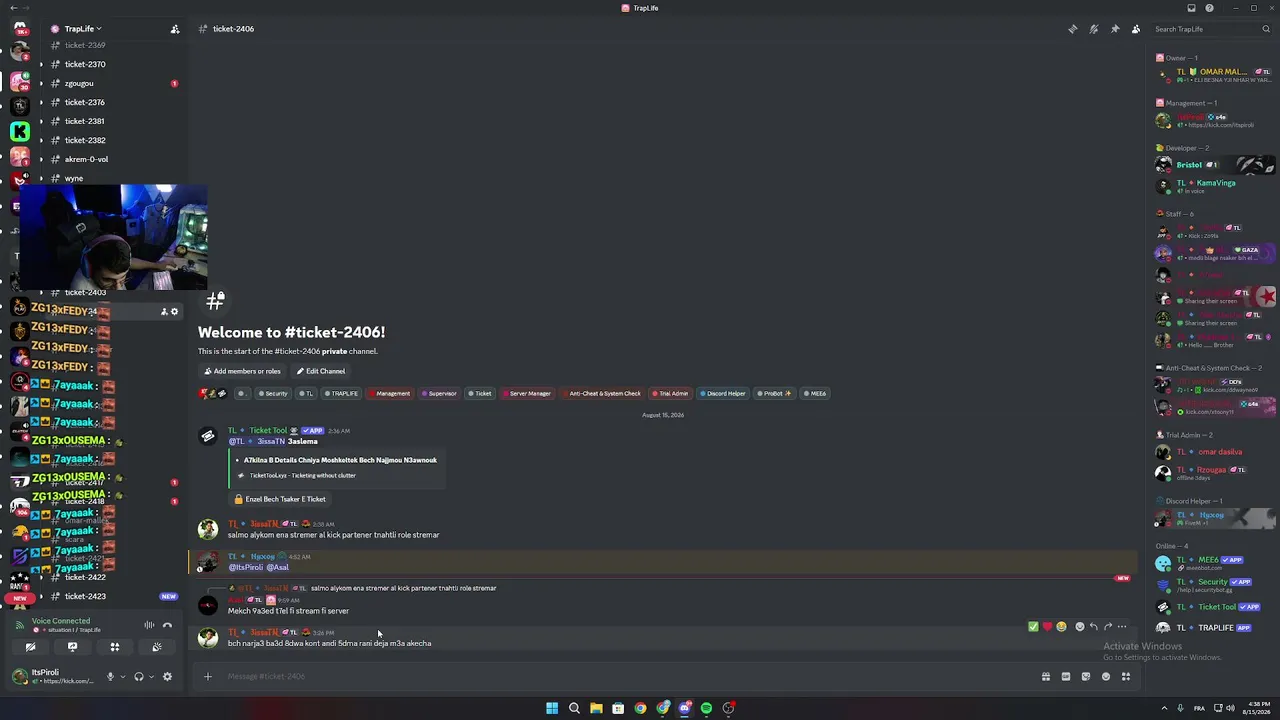This screenshot has width=1280, height=720.
Task: Open the emoji picker in message bar
Action: coord(1106,676)
